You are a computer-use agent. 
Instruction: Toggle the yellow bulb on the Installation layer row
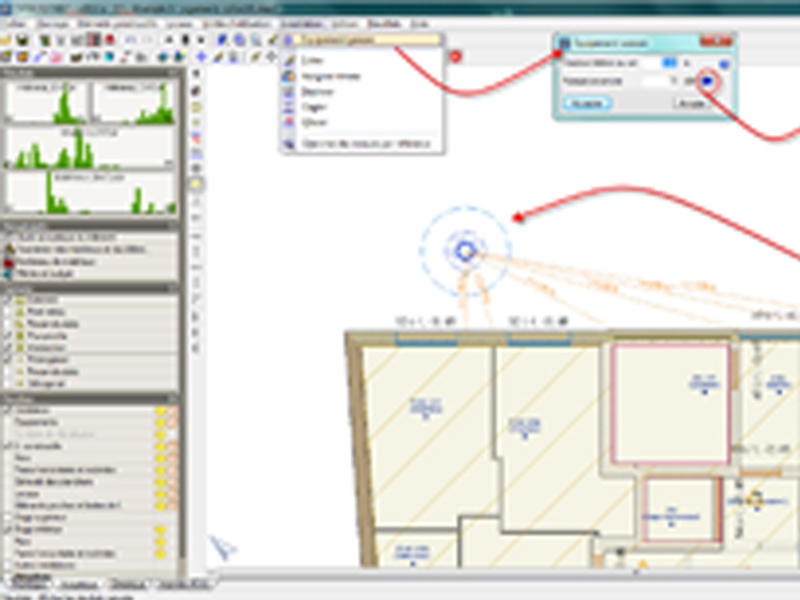(x=159, y=411)
